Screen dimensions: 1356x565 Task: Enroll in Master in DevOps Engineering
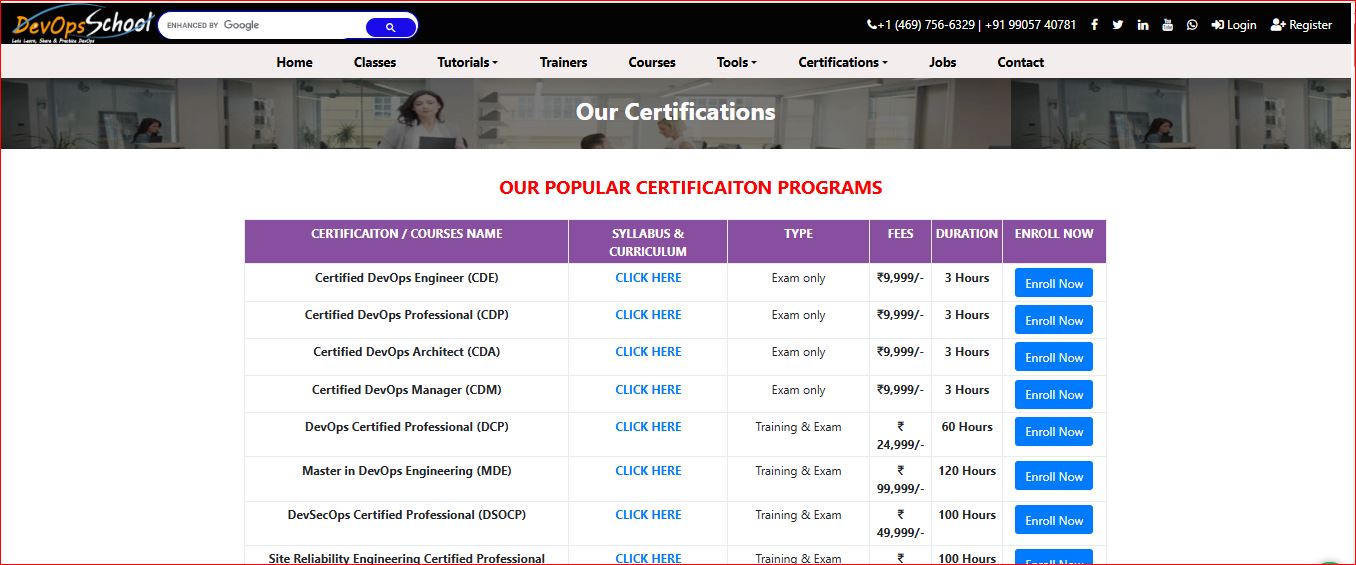(x=1053, y=476)
